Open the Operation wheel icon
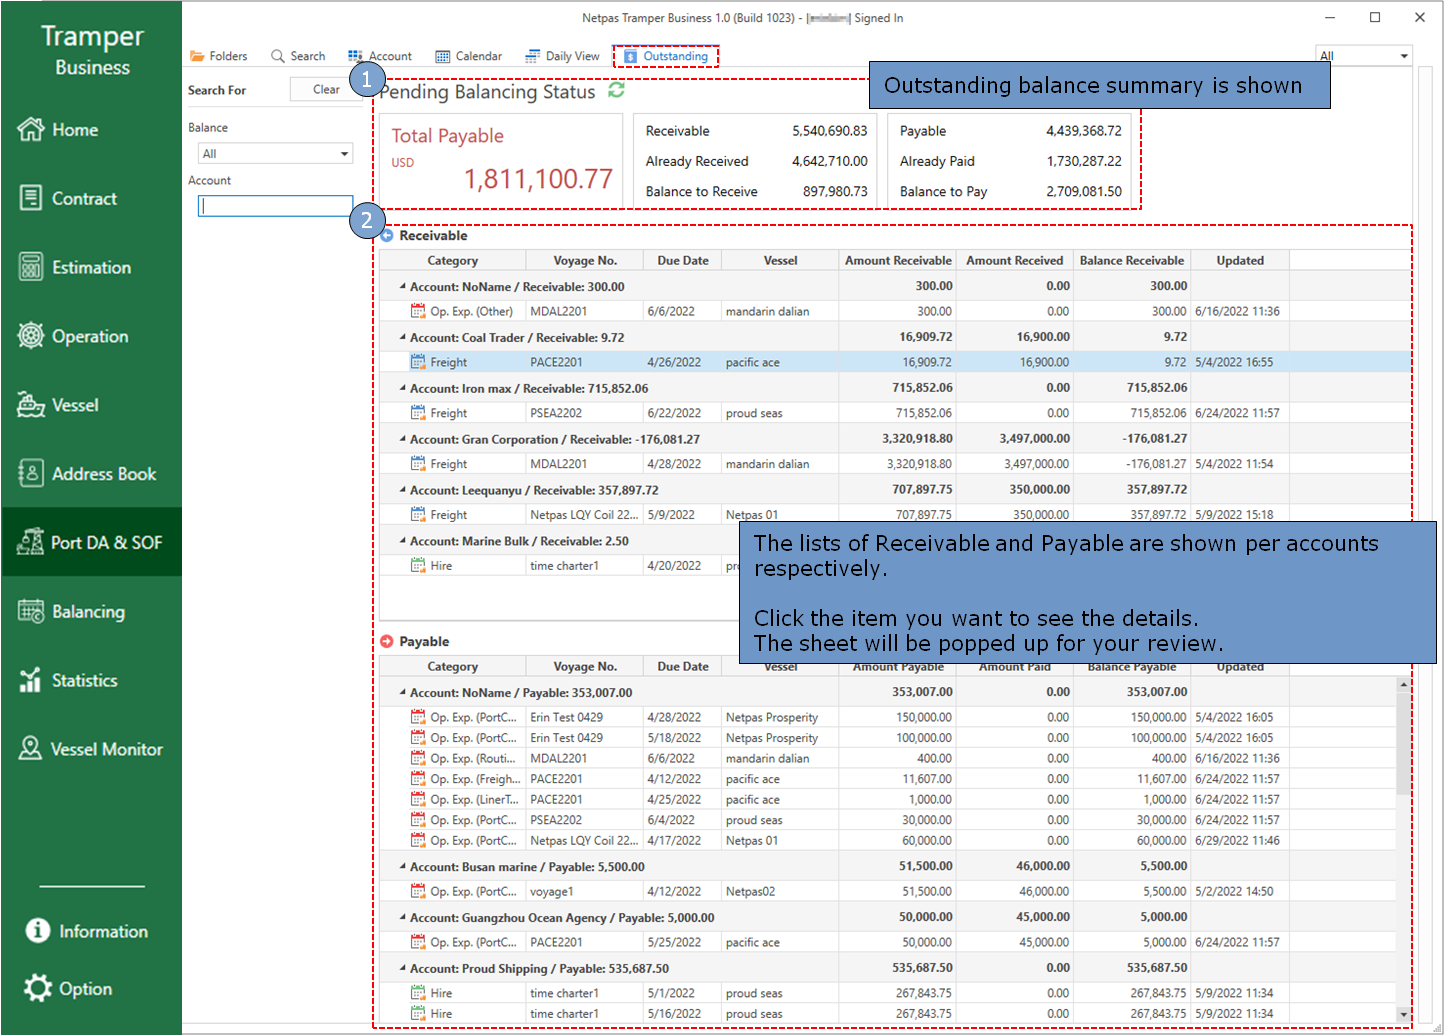 click(31, 336)
